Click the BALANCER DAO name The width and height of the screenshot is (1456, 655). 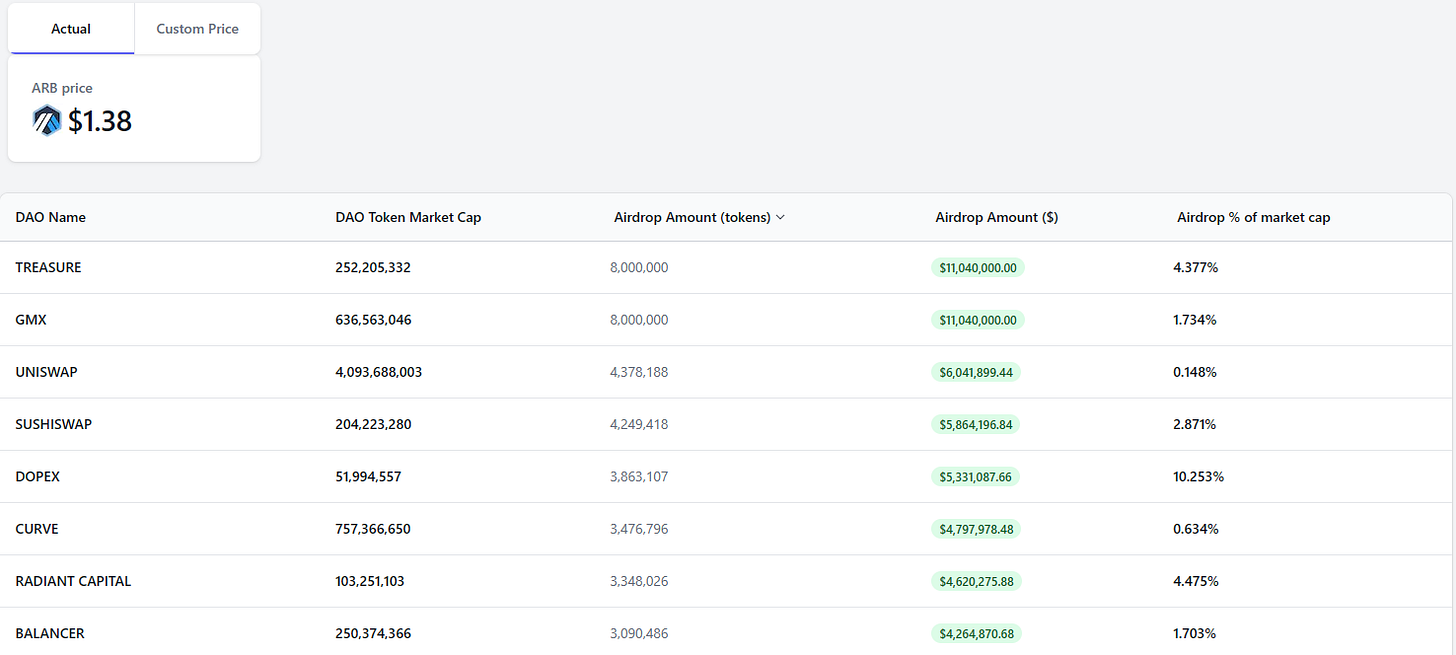pos(50,633)
